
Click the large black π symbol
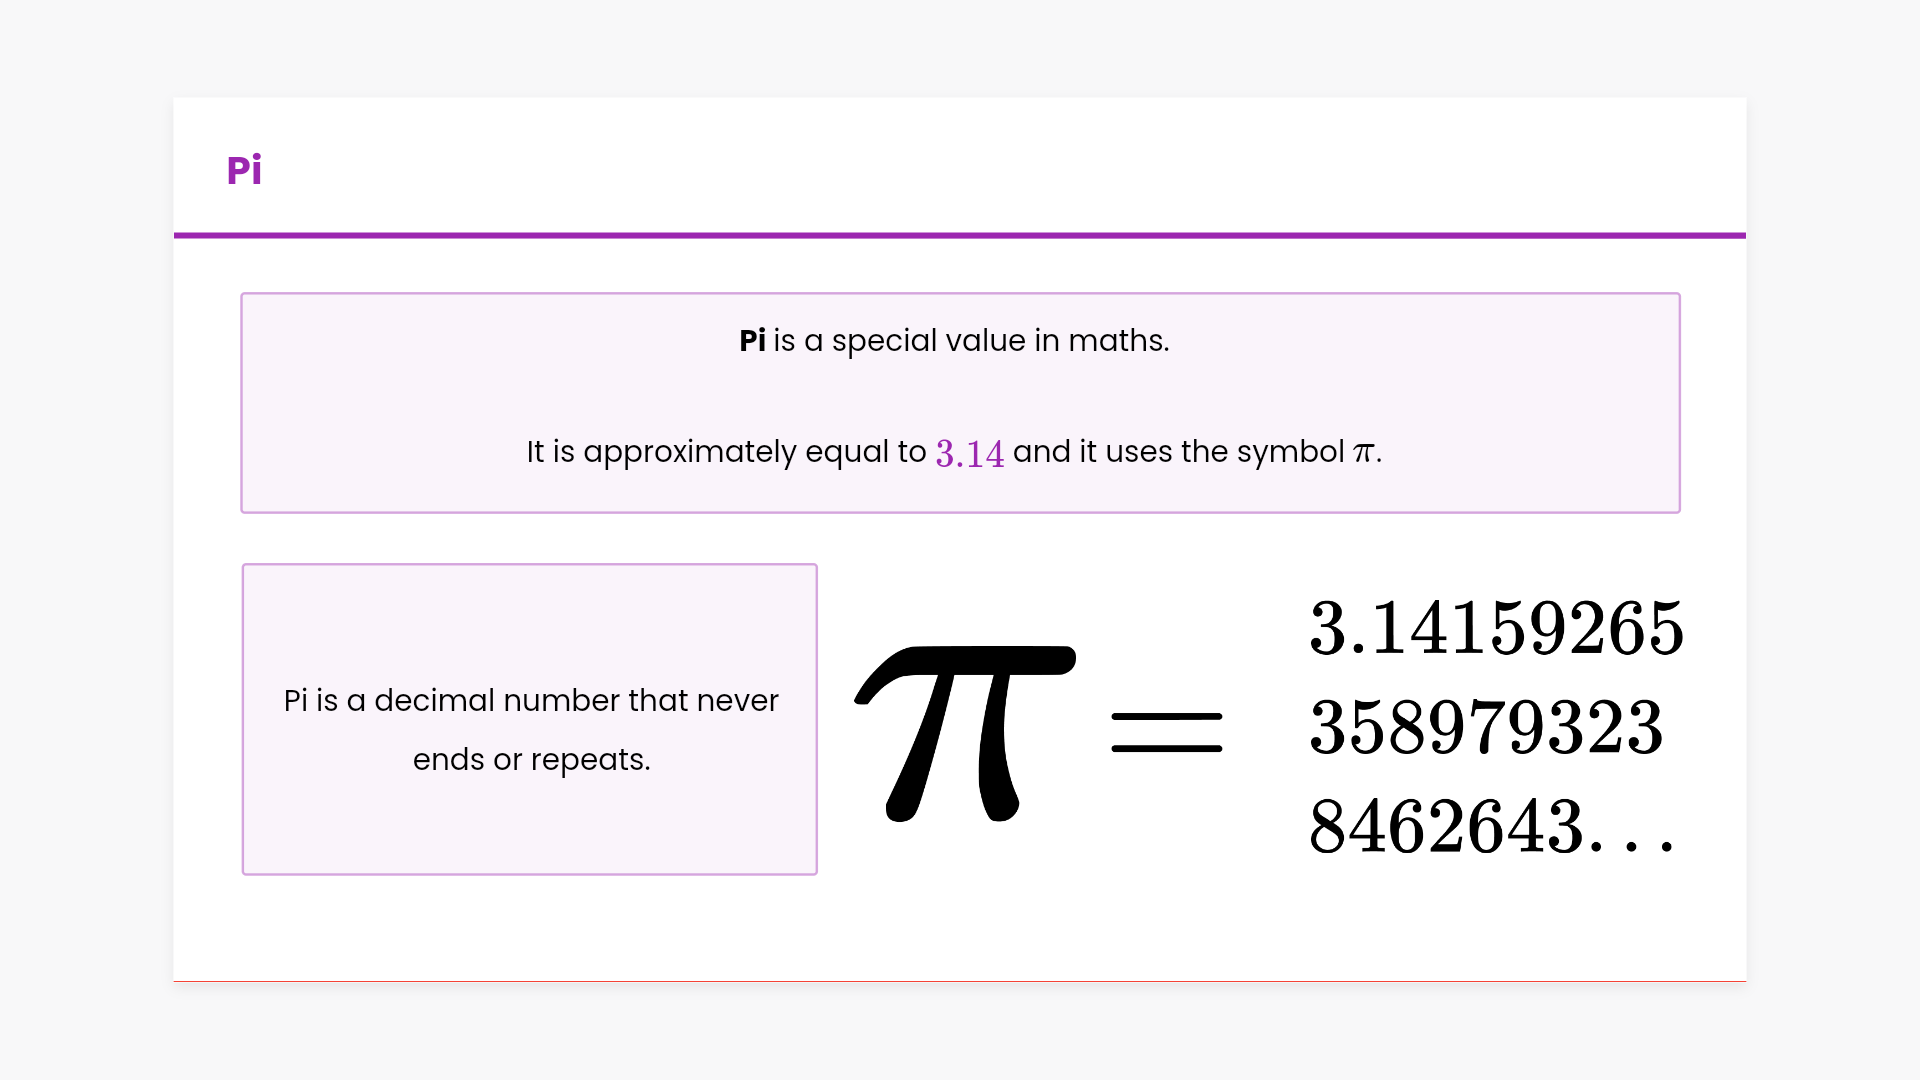(965, 732)
